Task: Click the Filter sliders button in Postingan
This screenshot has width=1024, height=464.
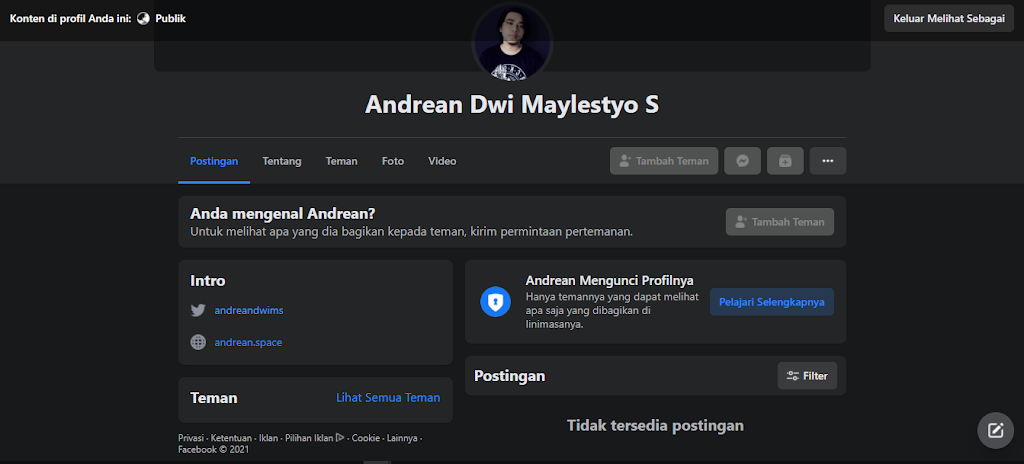Action: click(807, 376)
